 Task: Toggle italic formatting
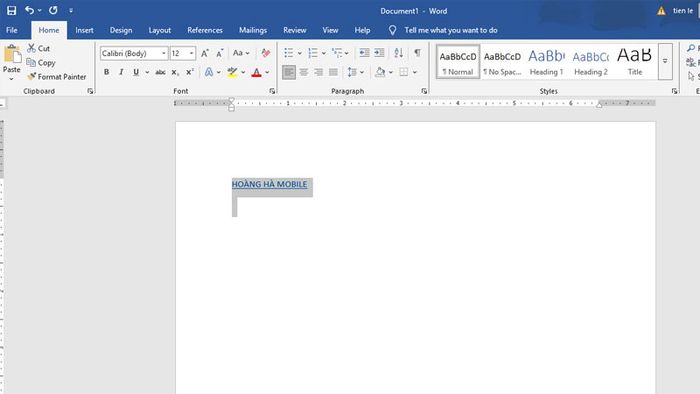(x=121, y=72)
